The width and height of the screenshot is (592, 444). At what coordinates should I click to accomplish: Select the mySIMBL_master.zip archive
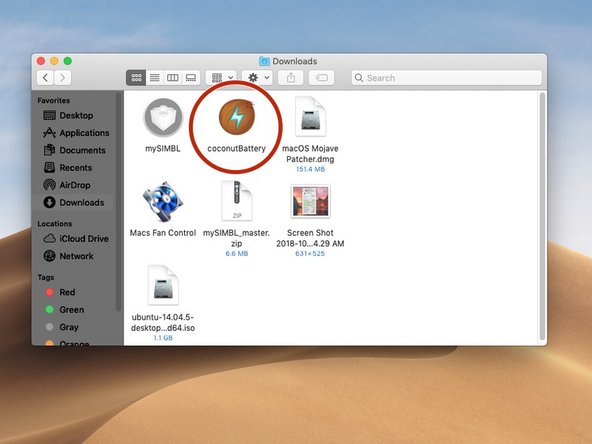(x=237, y=200)
